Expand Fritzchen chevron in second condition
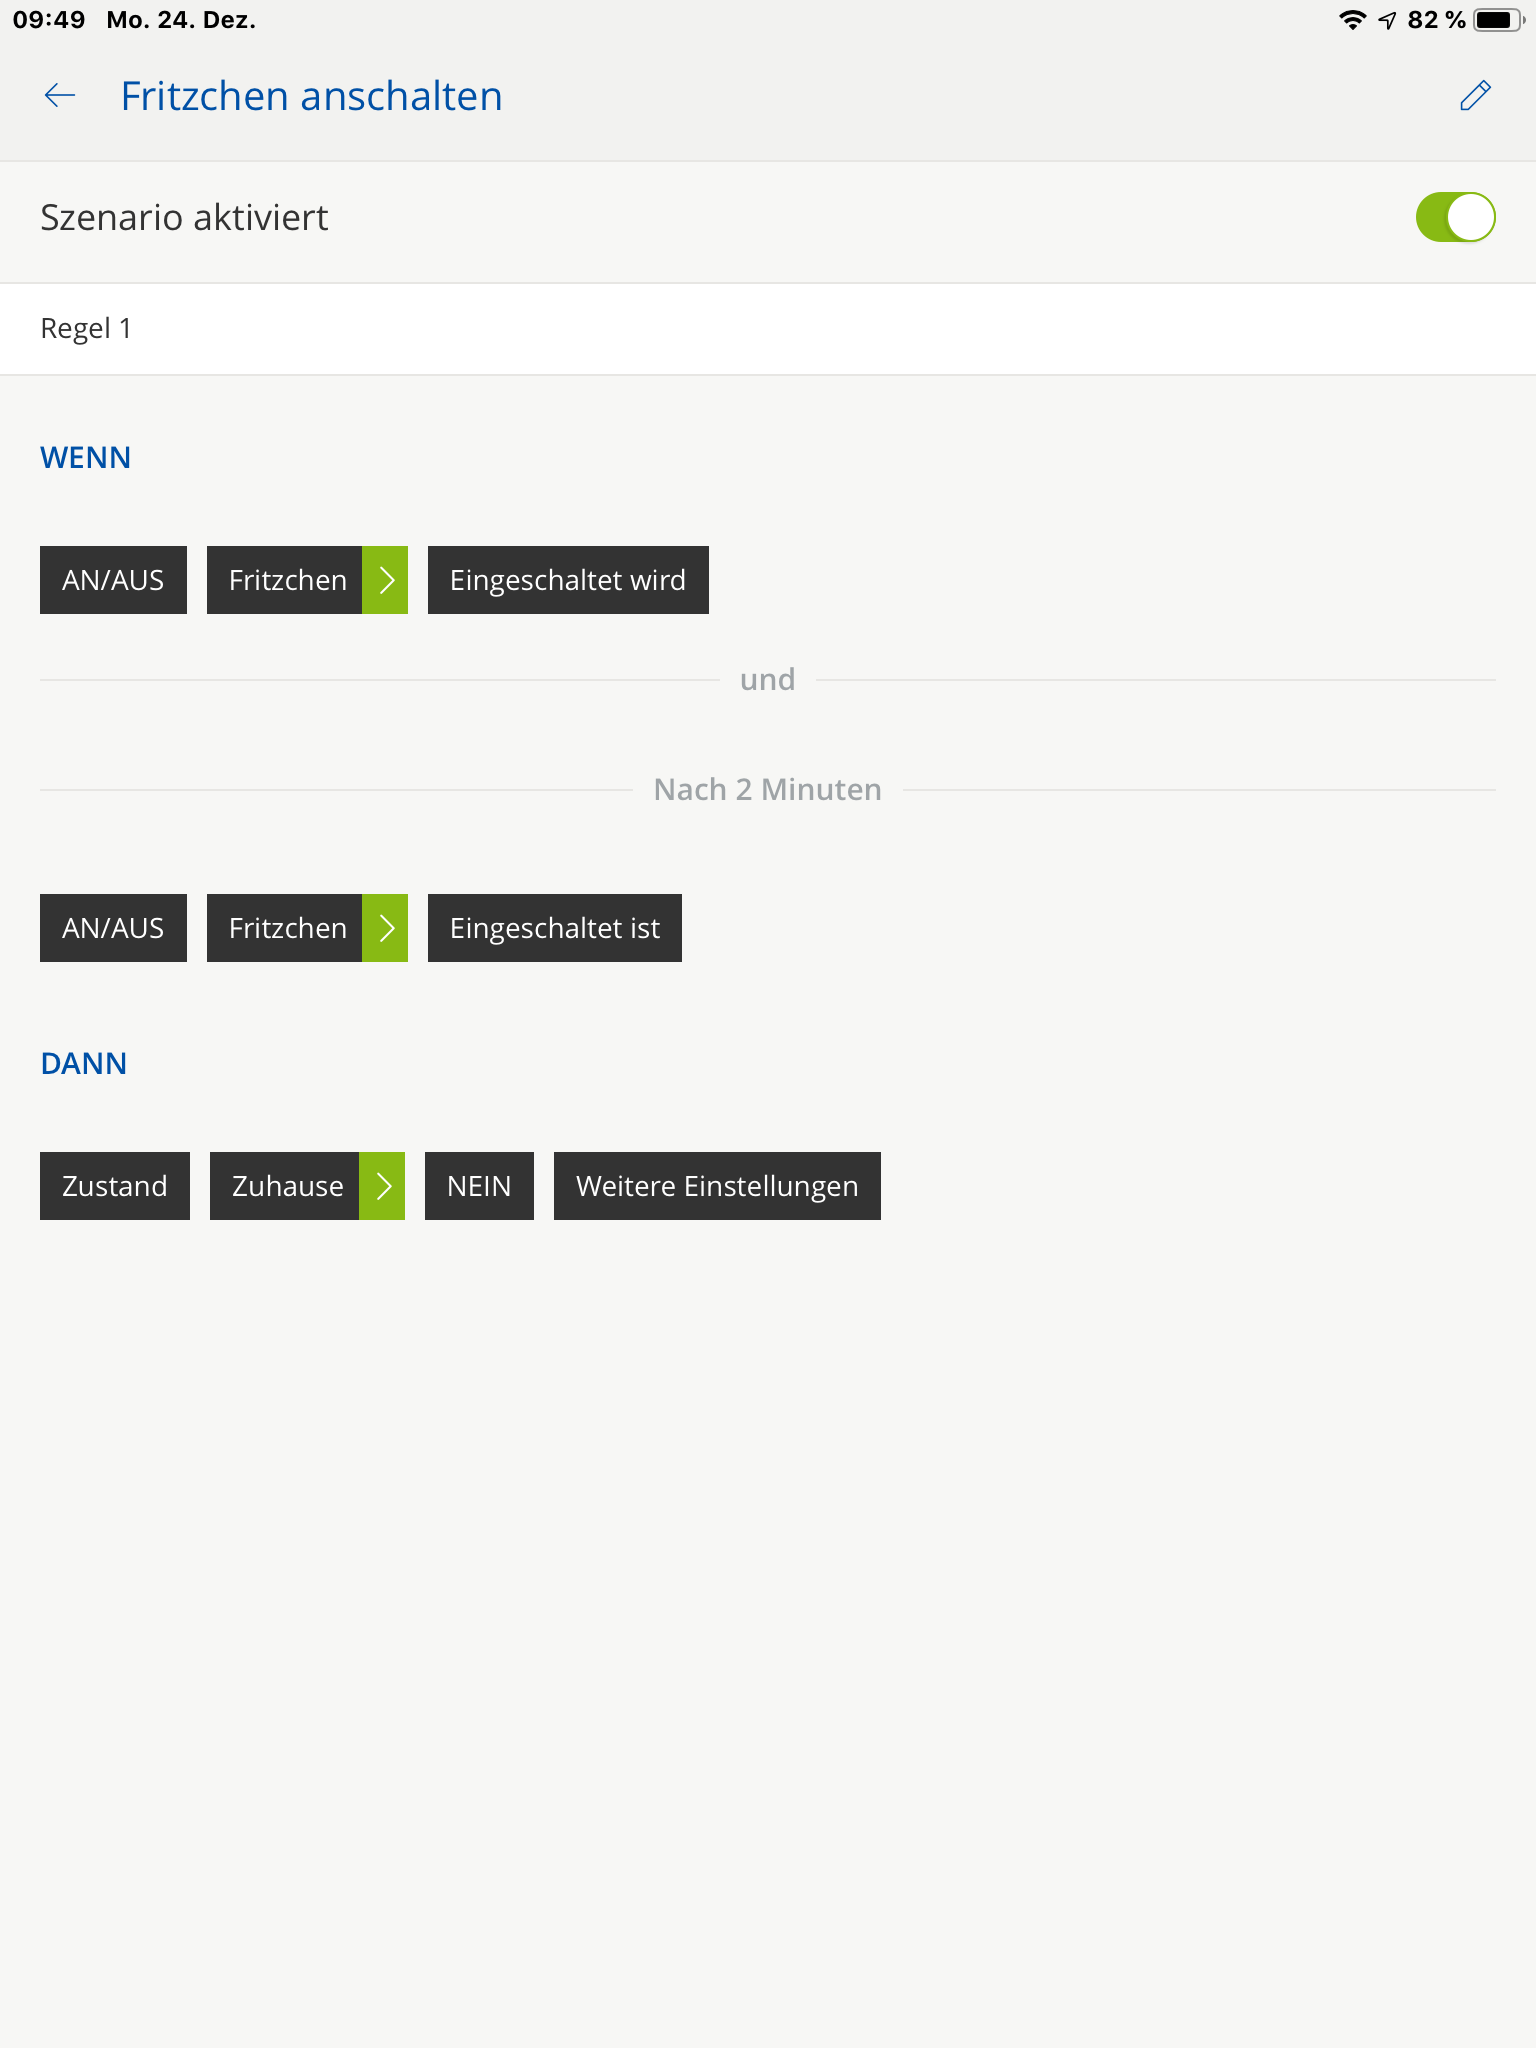This screenshot has width=1536, height=2048. point(385,928)
